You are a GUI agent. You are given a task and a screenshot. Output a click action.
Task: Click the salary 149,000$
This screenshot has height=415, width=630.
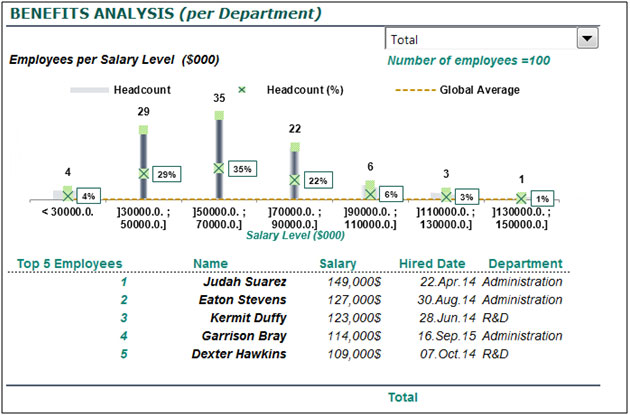click(x=354, y=282)
